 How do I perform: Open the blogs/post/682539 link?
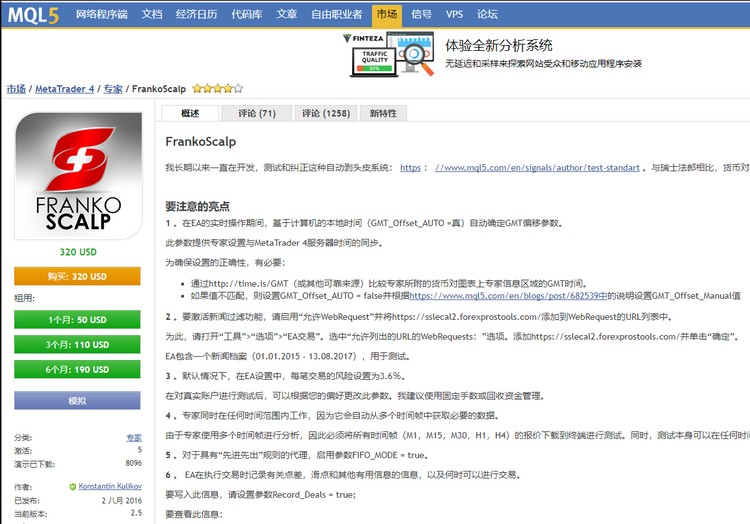pyautogui.click(x=508, y=296)
